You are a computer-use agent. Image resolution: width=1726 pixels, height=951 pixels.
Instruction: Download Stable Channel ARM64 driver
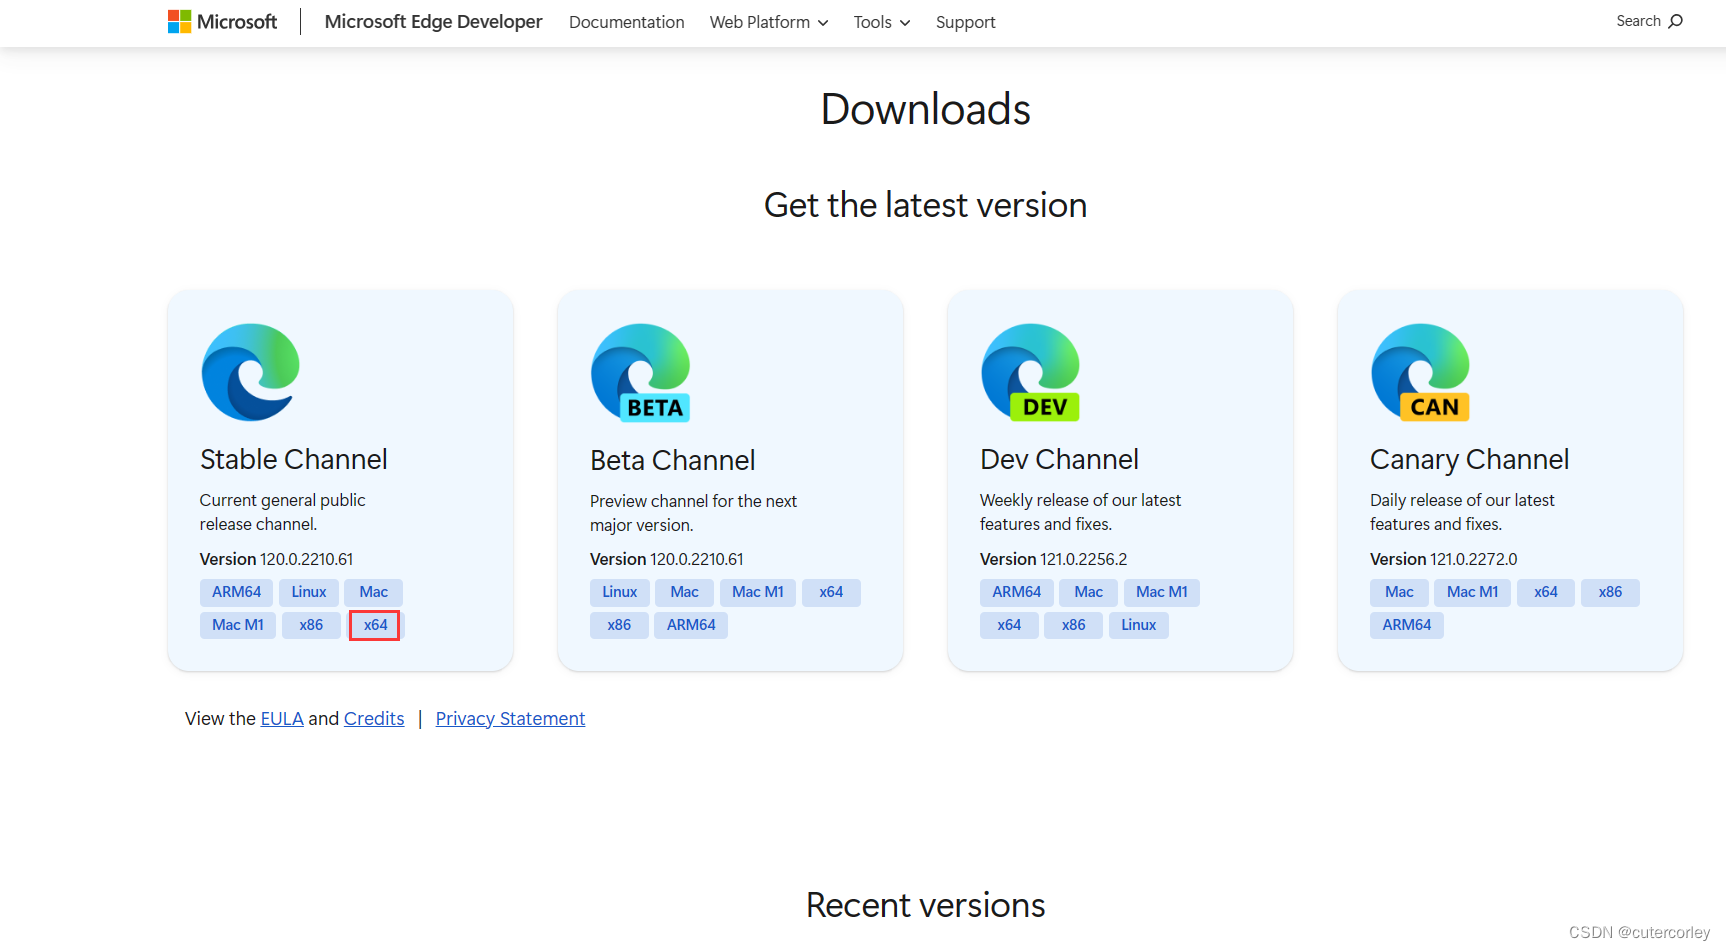(236, 592)
